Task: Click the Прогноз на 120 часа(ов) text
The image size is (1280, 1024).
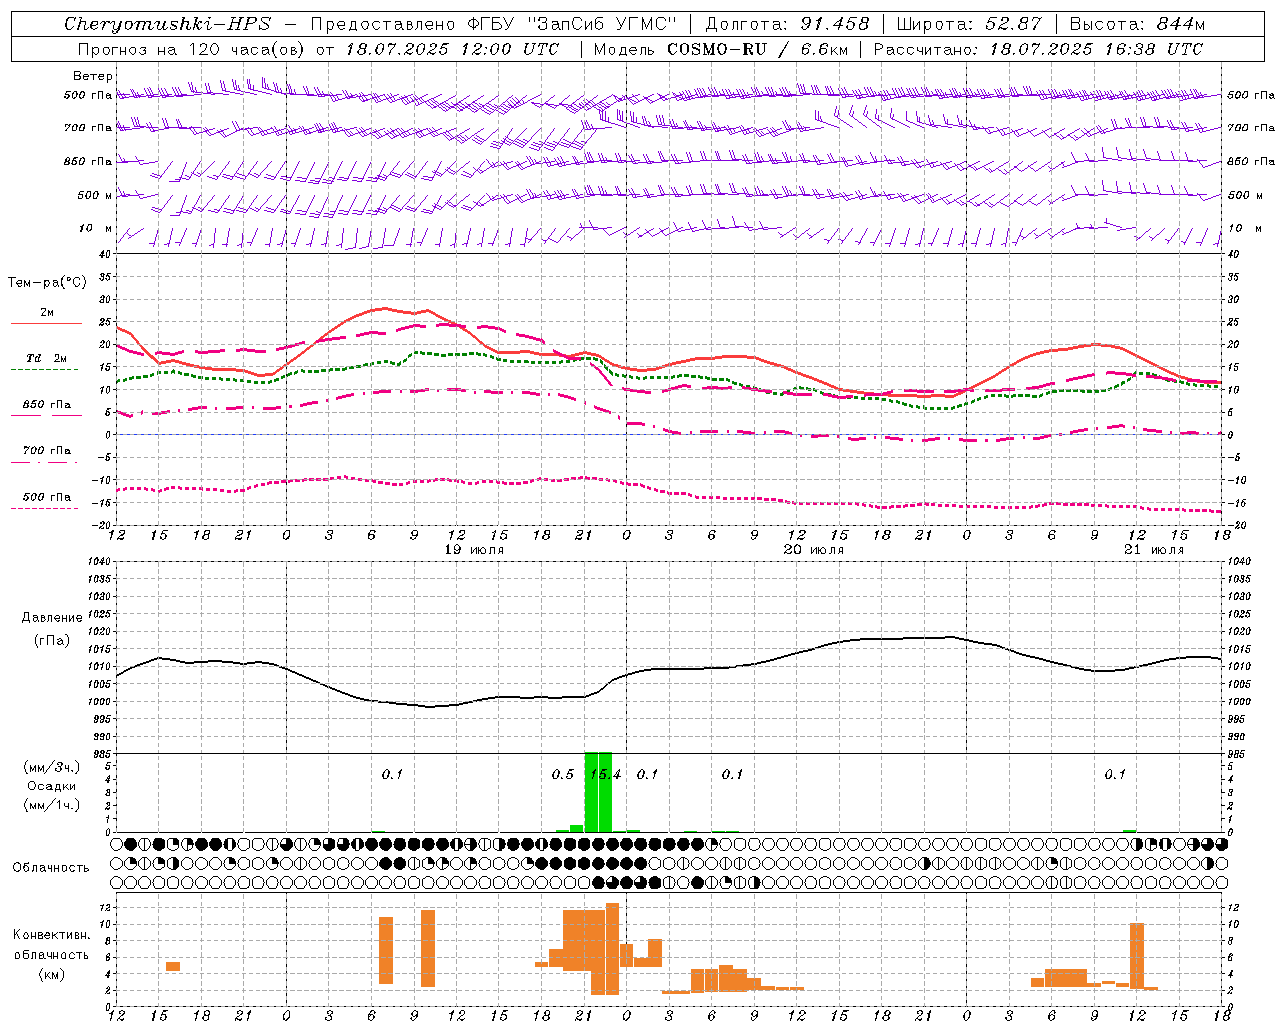Action: pos(192,49)
